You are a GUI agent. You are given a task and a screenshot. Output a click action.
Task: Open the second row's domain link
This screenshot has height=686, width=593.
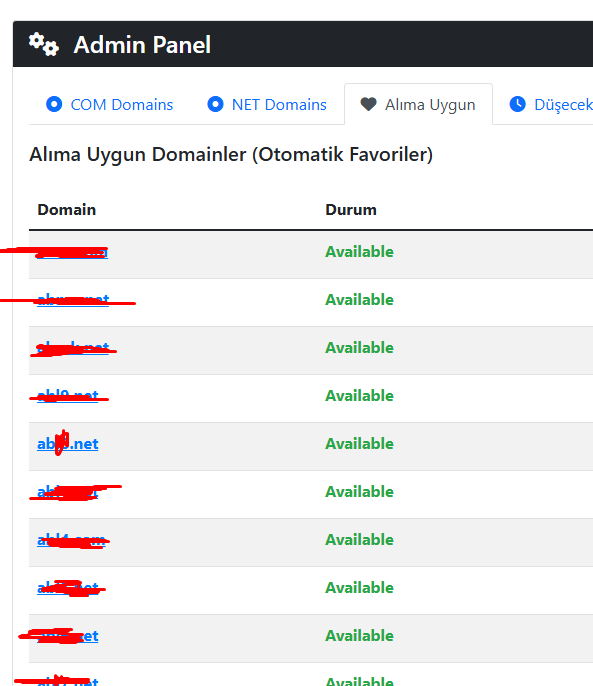(x=73, y=300)
